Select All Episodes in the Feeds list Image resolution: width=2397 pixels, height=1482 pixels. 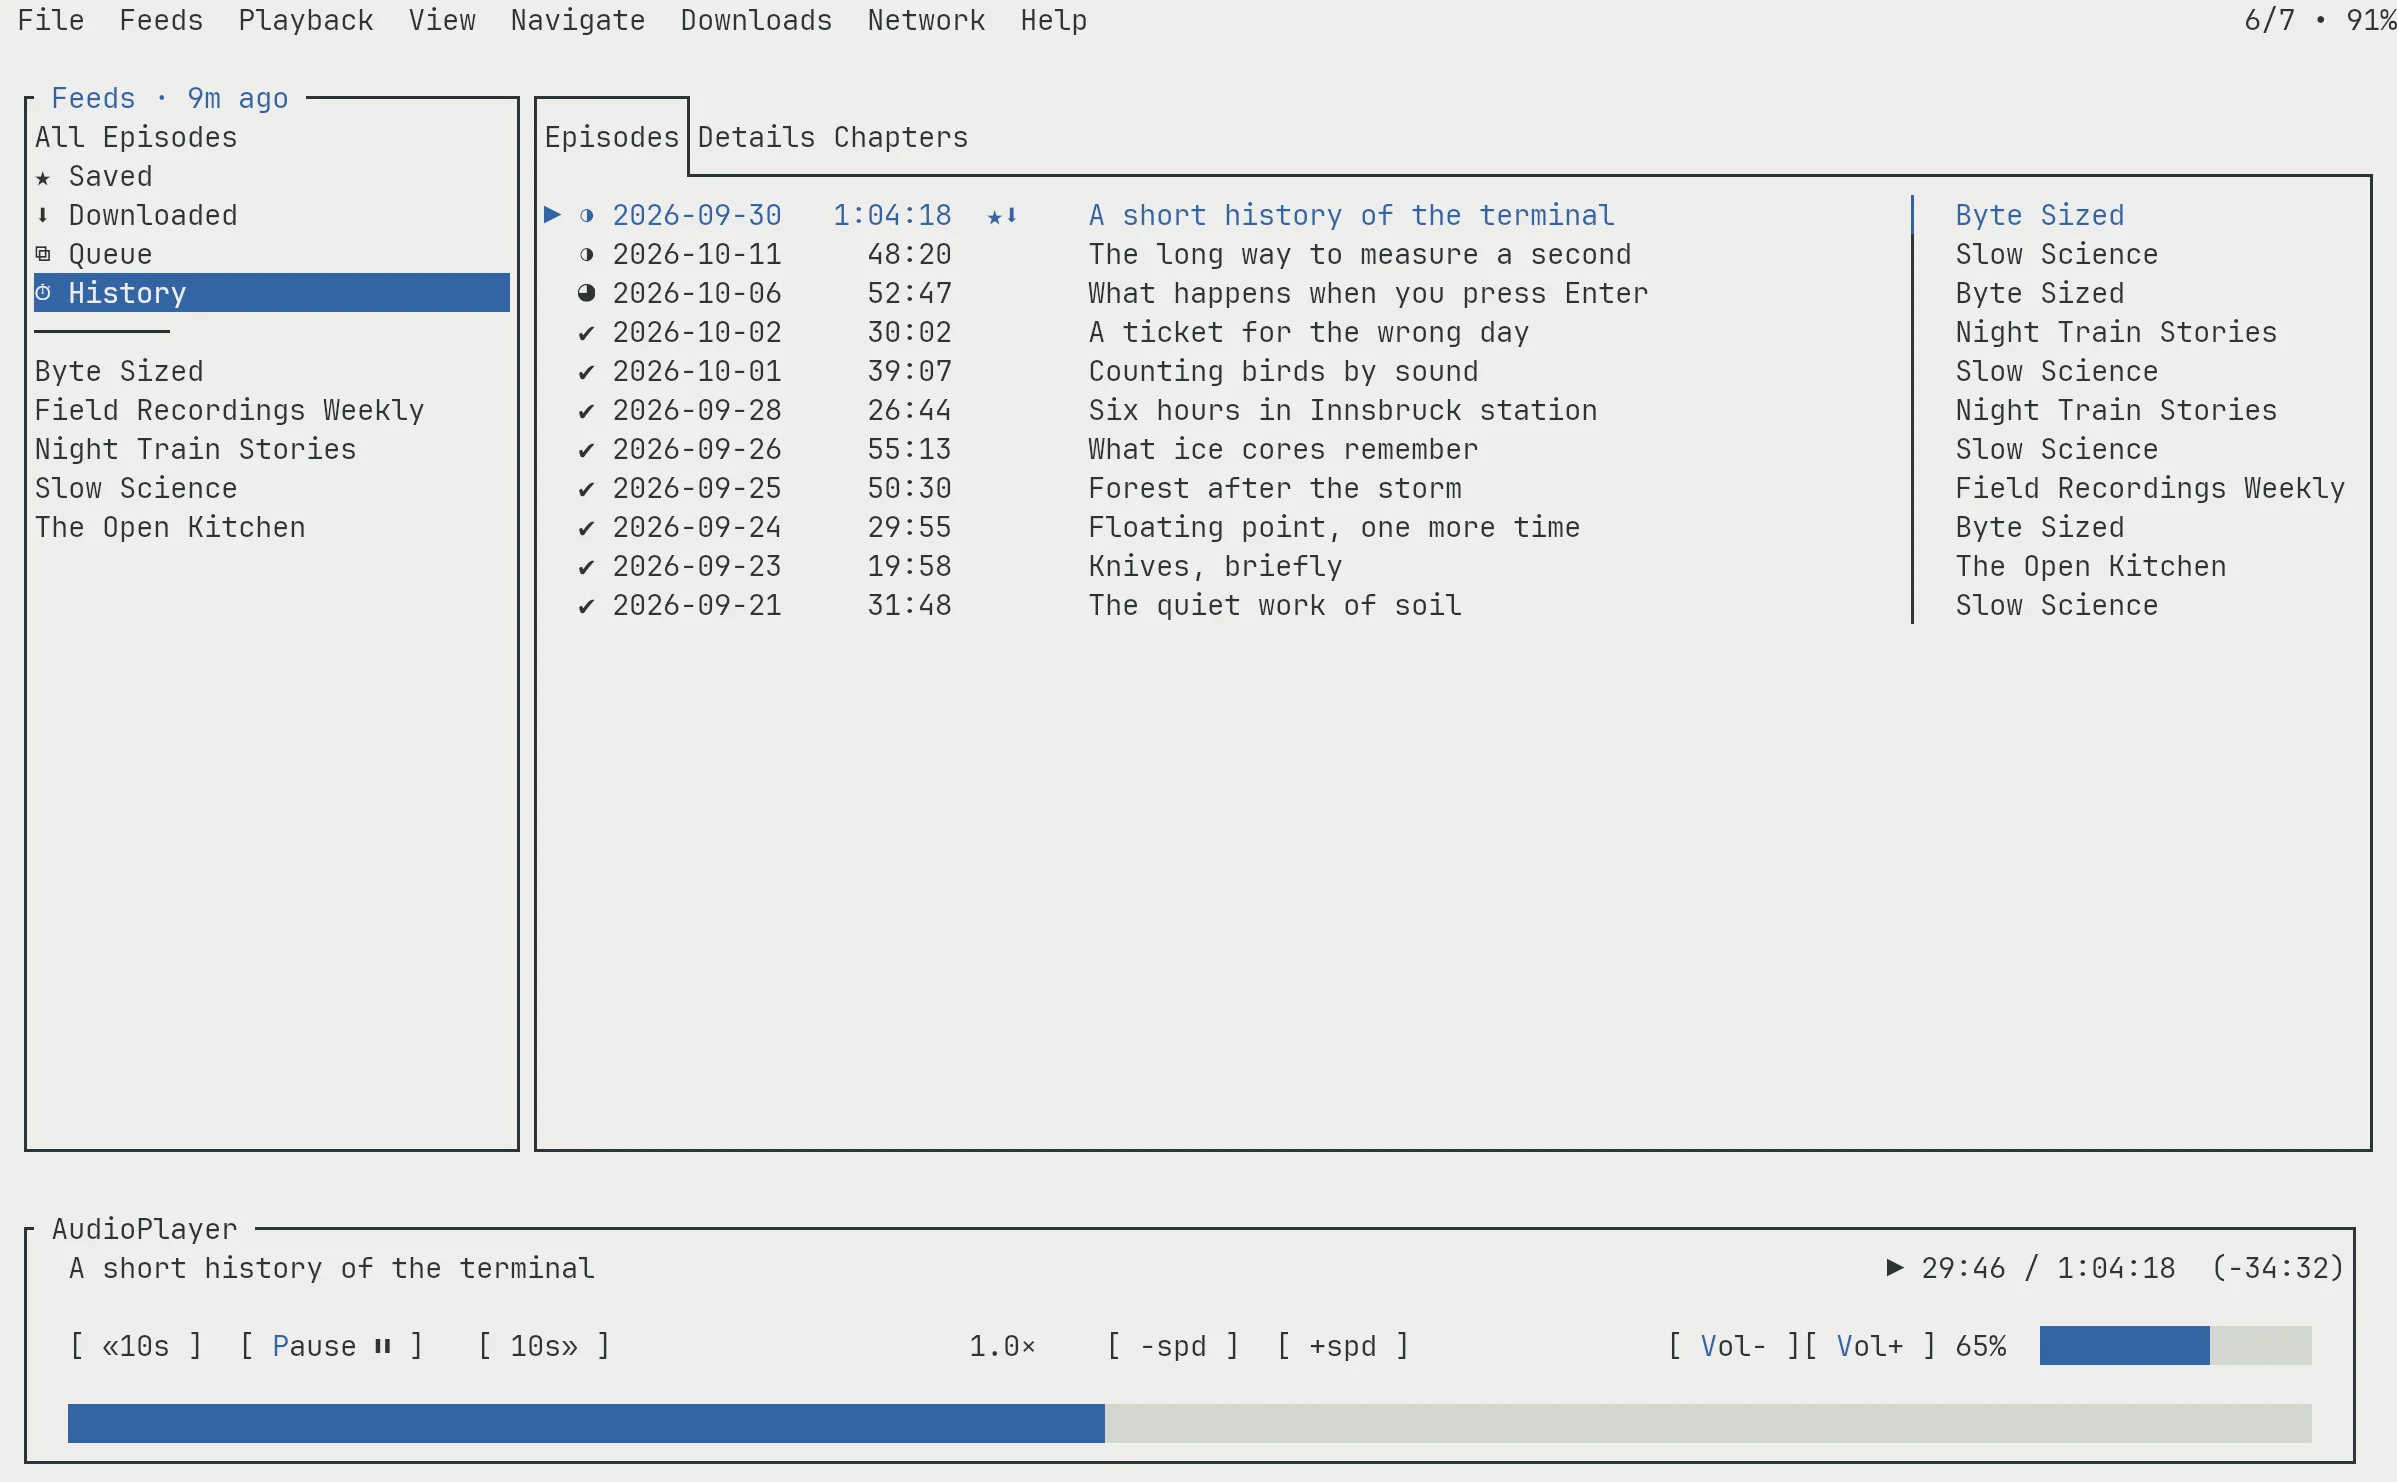[272, 137]
